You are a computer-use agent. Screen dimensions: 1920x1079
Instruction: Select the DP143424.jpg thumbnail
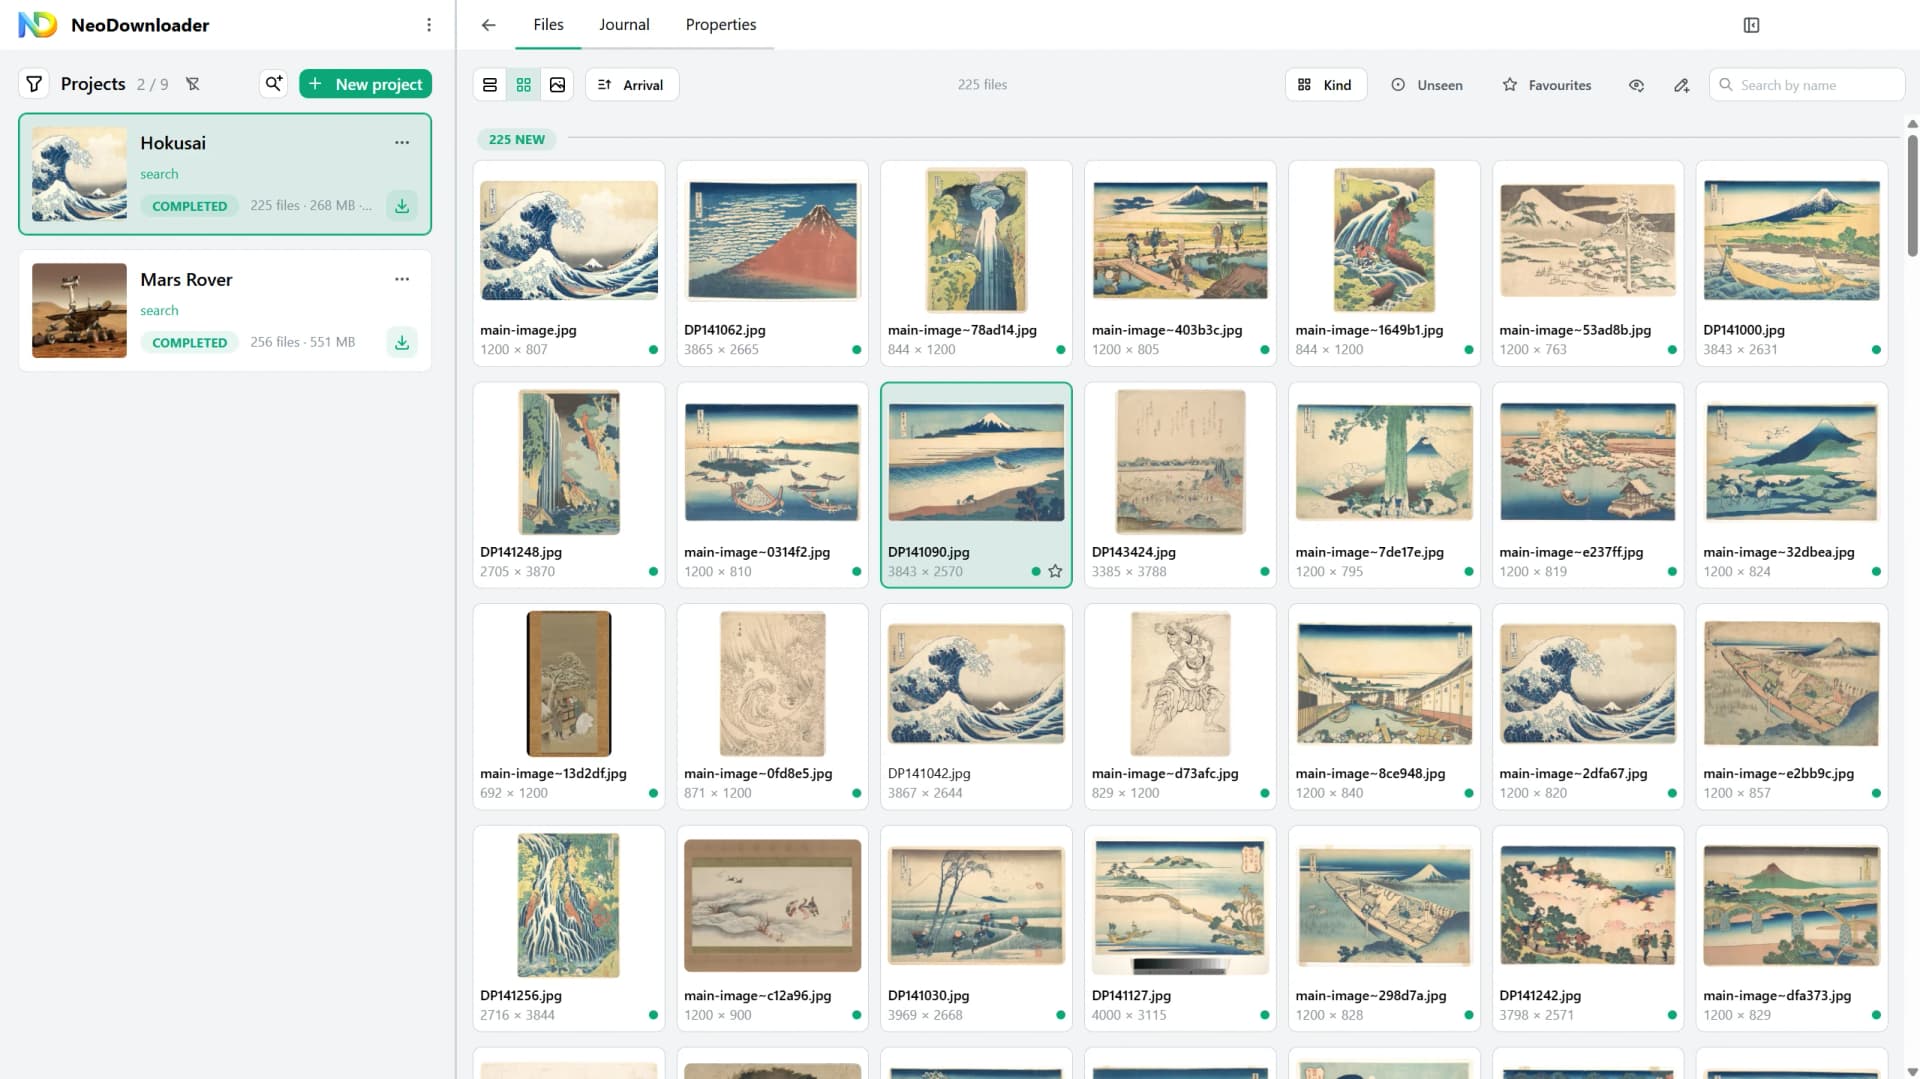pos(1180,462)
